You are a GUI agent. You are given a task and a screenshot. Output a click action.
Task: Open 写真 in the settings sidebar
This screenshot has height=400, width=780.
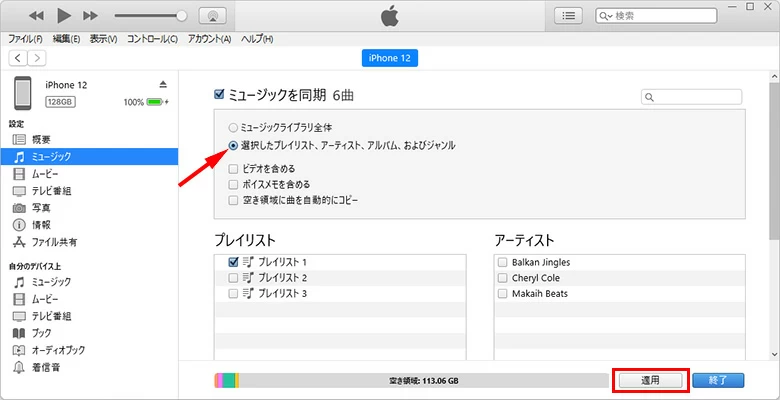point(40,207)
